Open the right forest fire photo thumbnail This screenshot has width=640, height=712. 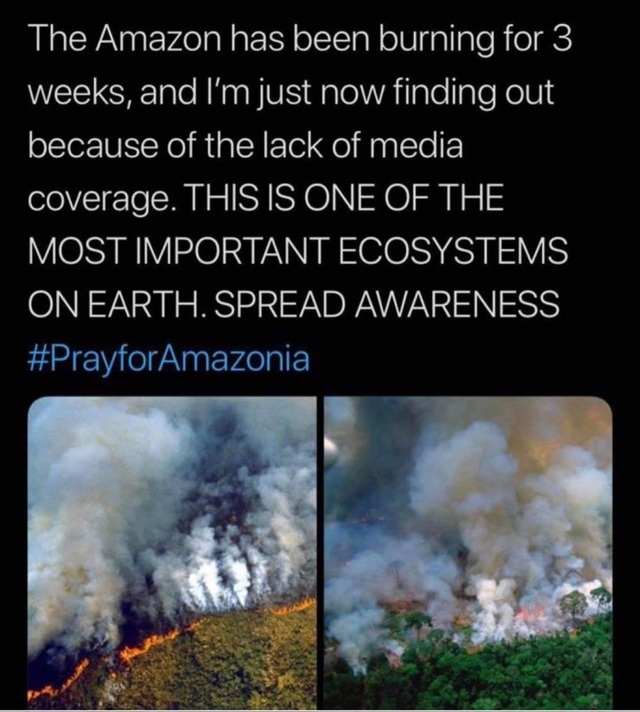point(468,552)
